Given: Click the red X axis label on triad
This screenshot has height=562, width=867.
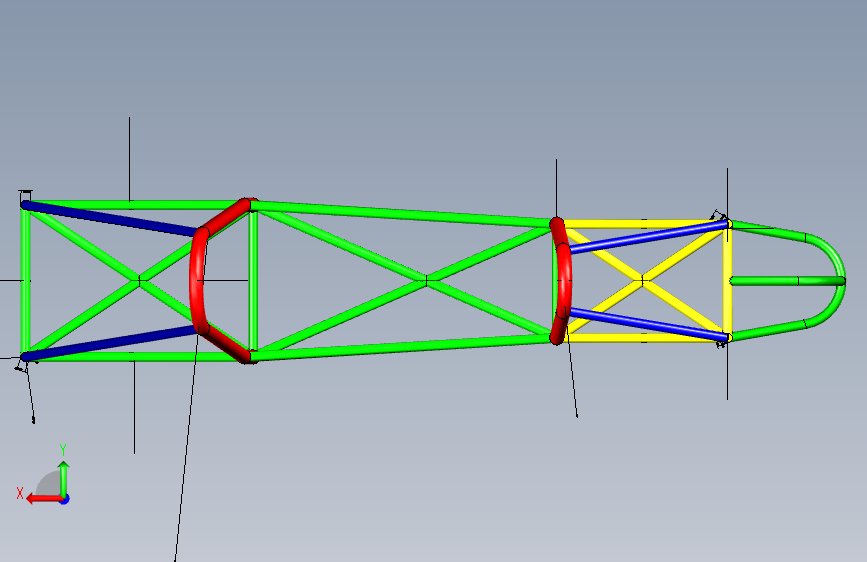Looking at the screenshot, I should [20, 493].
